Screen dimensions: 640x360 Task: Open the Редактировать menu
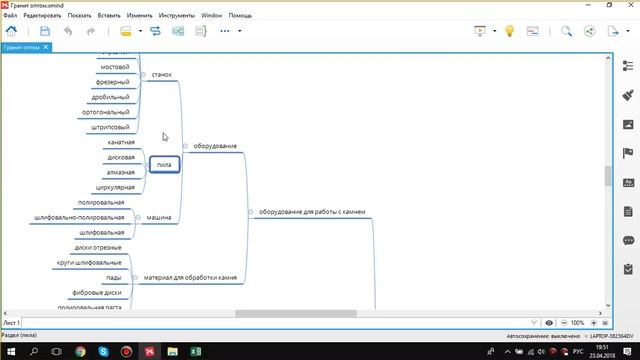pos(42,16)
